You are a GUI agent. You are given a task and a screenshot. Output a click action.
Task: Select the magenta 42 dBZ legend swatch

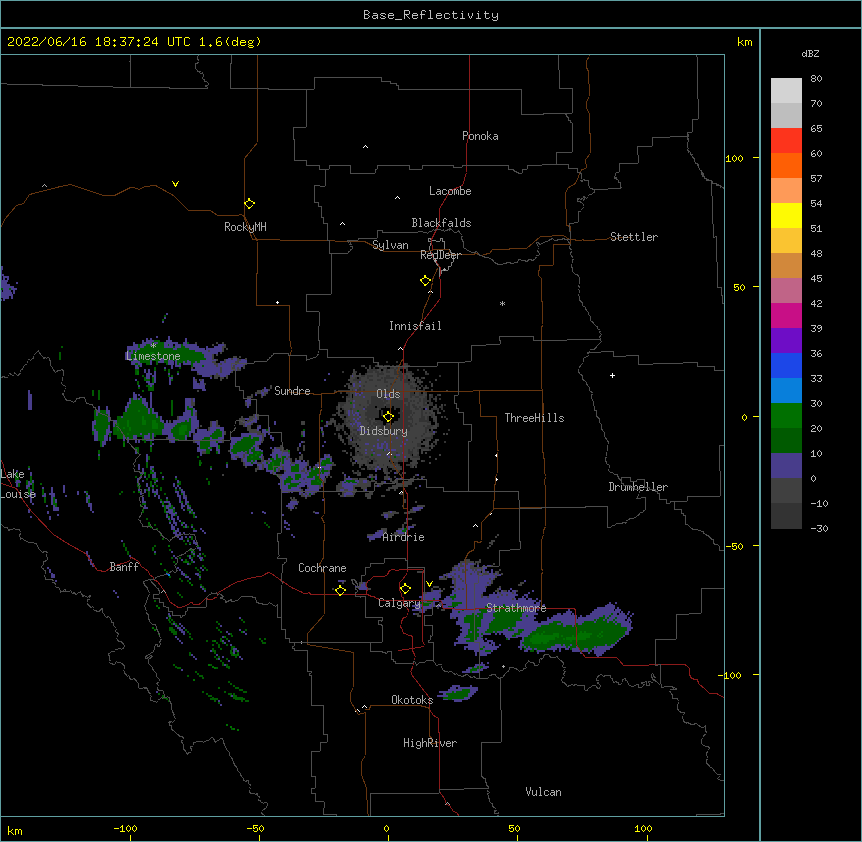pyautogui.click(x=786, y=315)
